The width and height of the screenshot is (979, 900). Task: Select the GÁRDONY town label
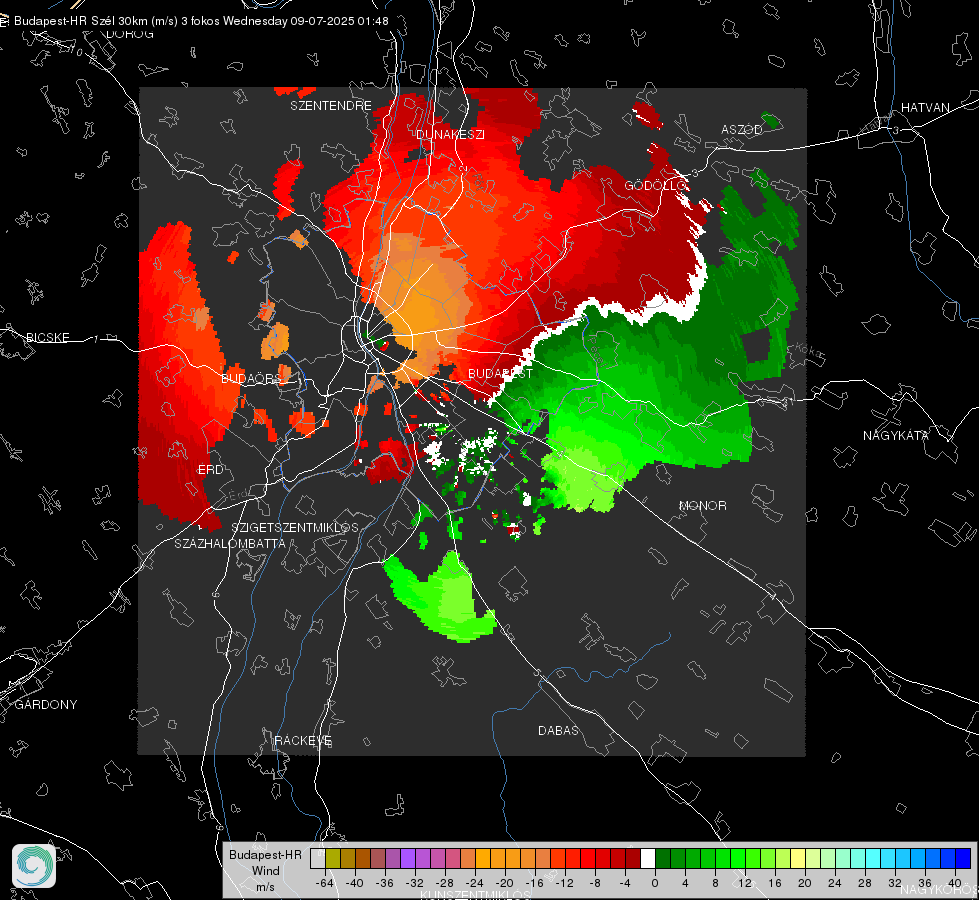tap(46, 705)
